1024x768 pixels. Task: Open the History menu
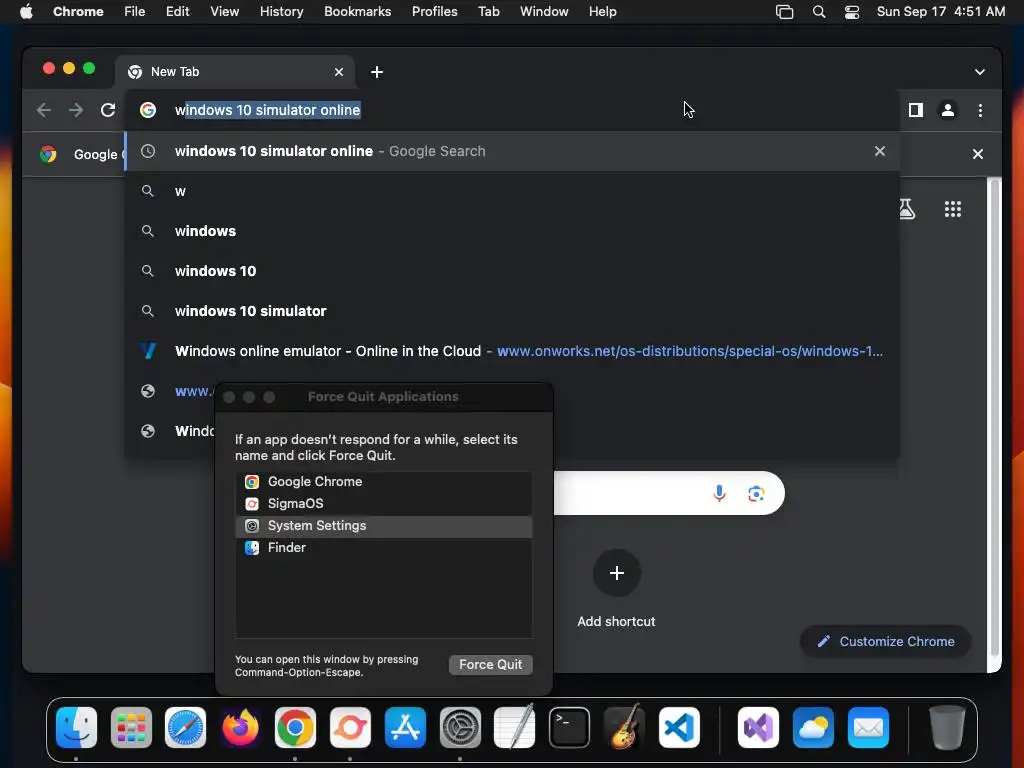(281, 12)
